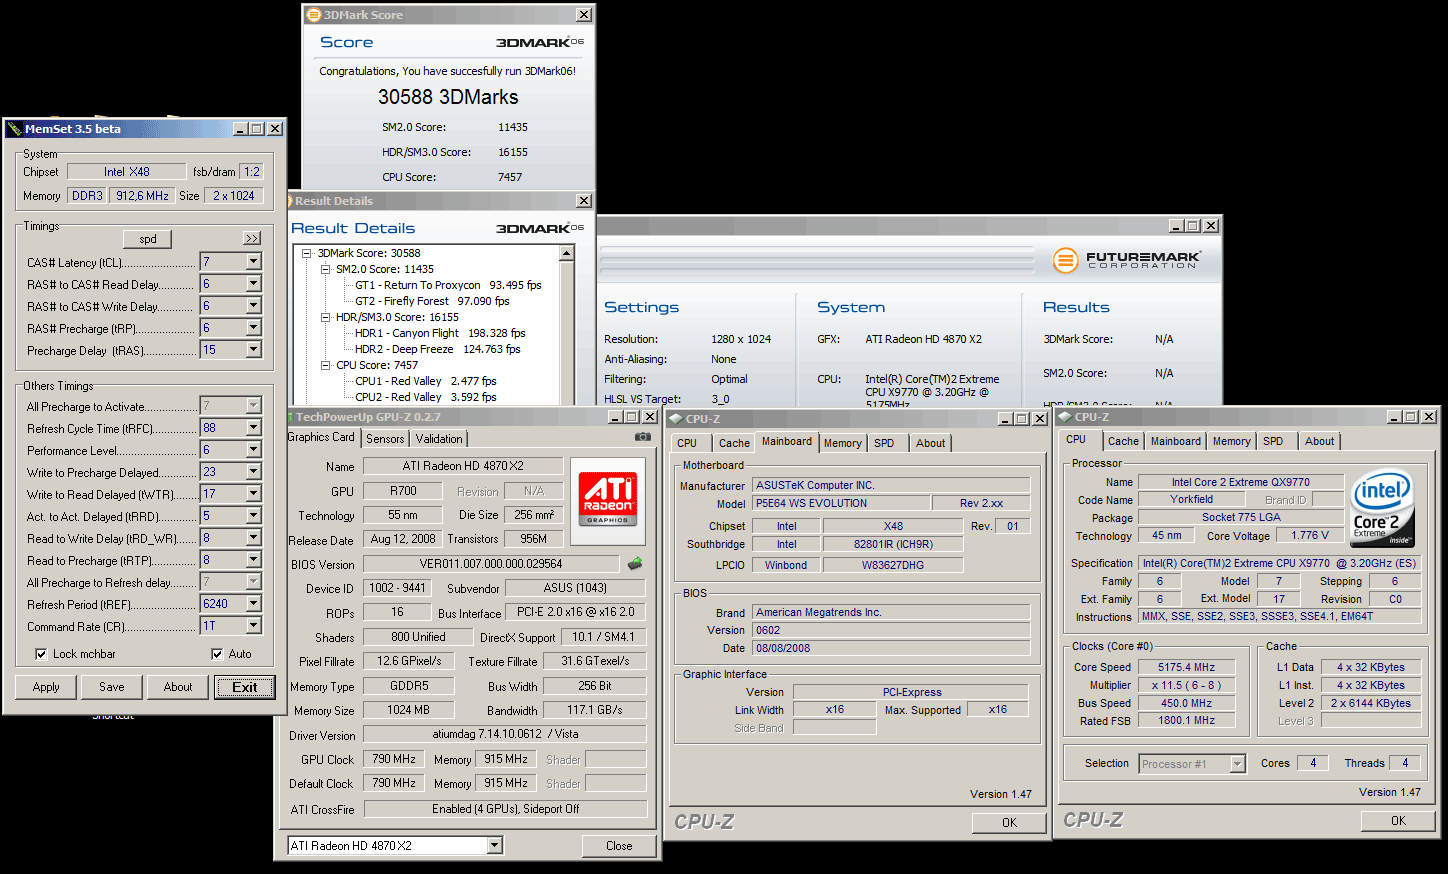The width and height of the screenshot is (1448, 874).
Task: Click the Core Speed value 5175.4 MHz
Action: click(x=1186, y=667)
